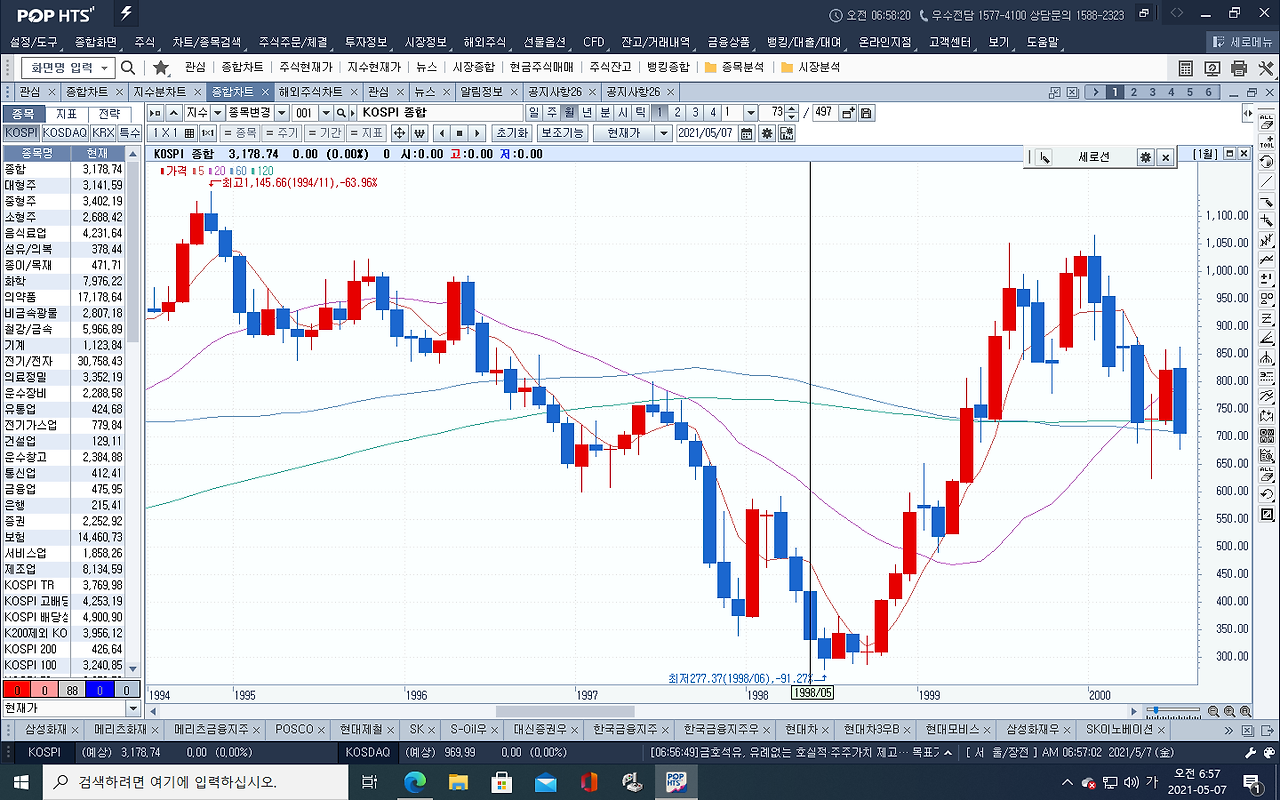Open the 주식 menu
Screen dimensions: 1280x800
coord(144,42)
